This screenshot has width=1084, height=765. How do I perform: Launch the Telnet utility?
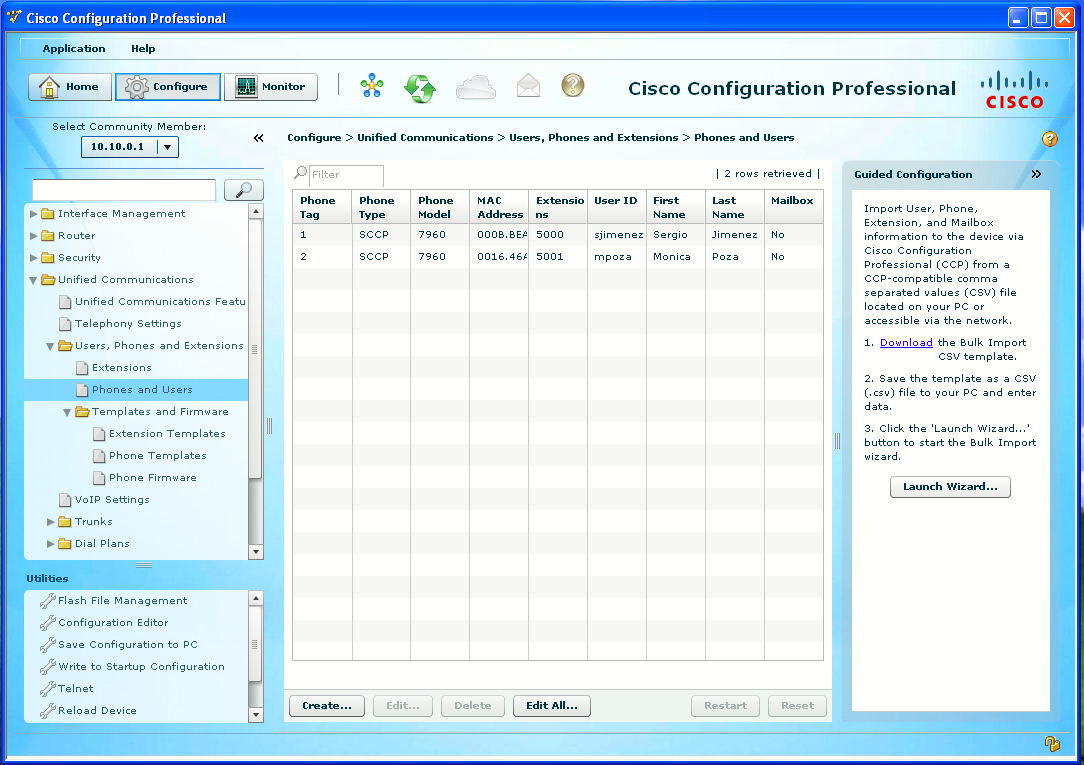pos(75,689)
